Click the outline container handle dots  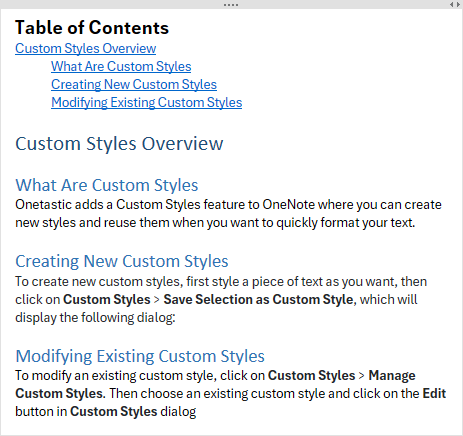231,5
